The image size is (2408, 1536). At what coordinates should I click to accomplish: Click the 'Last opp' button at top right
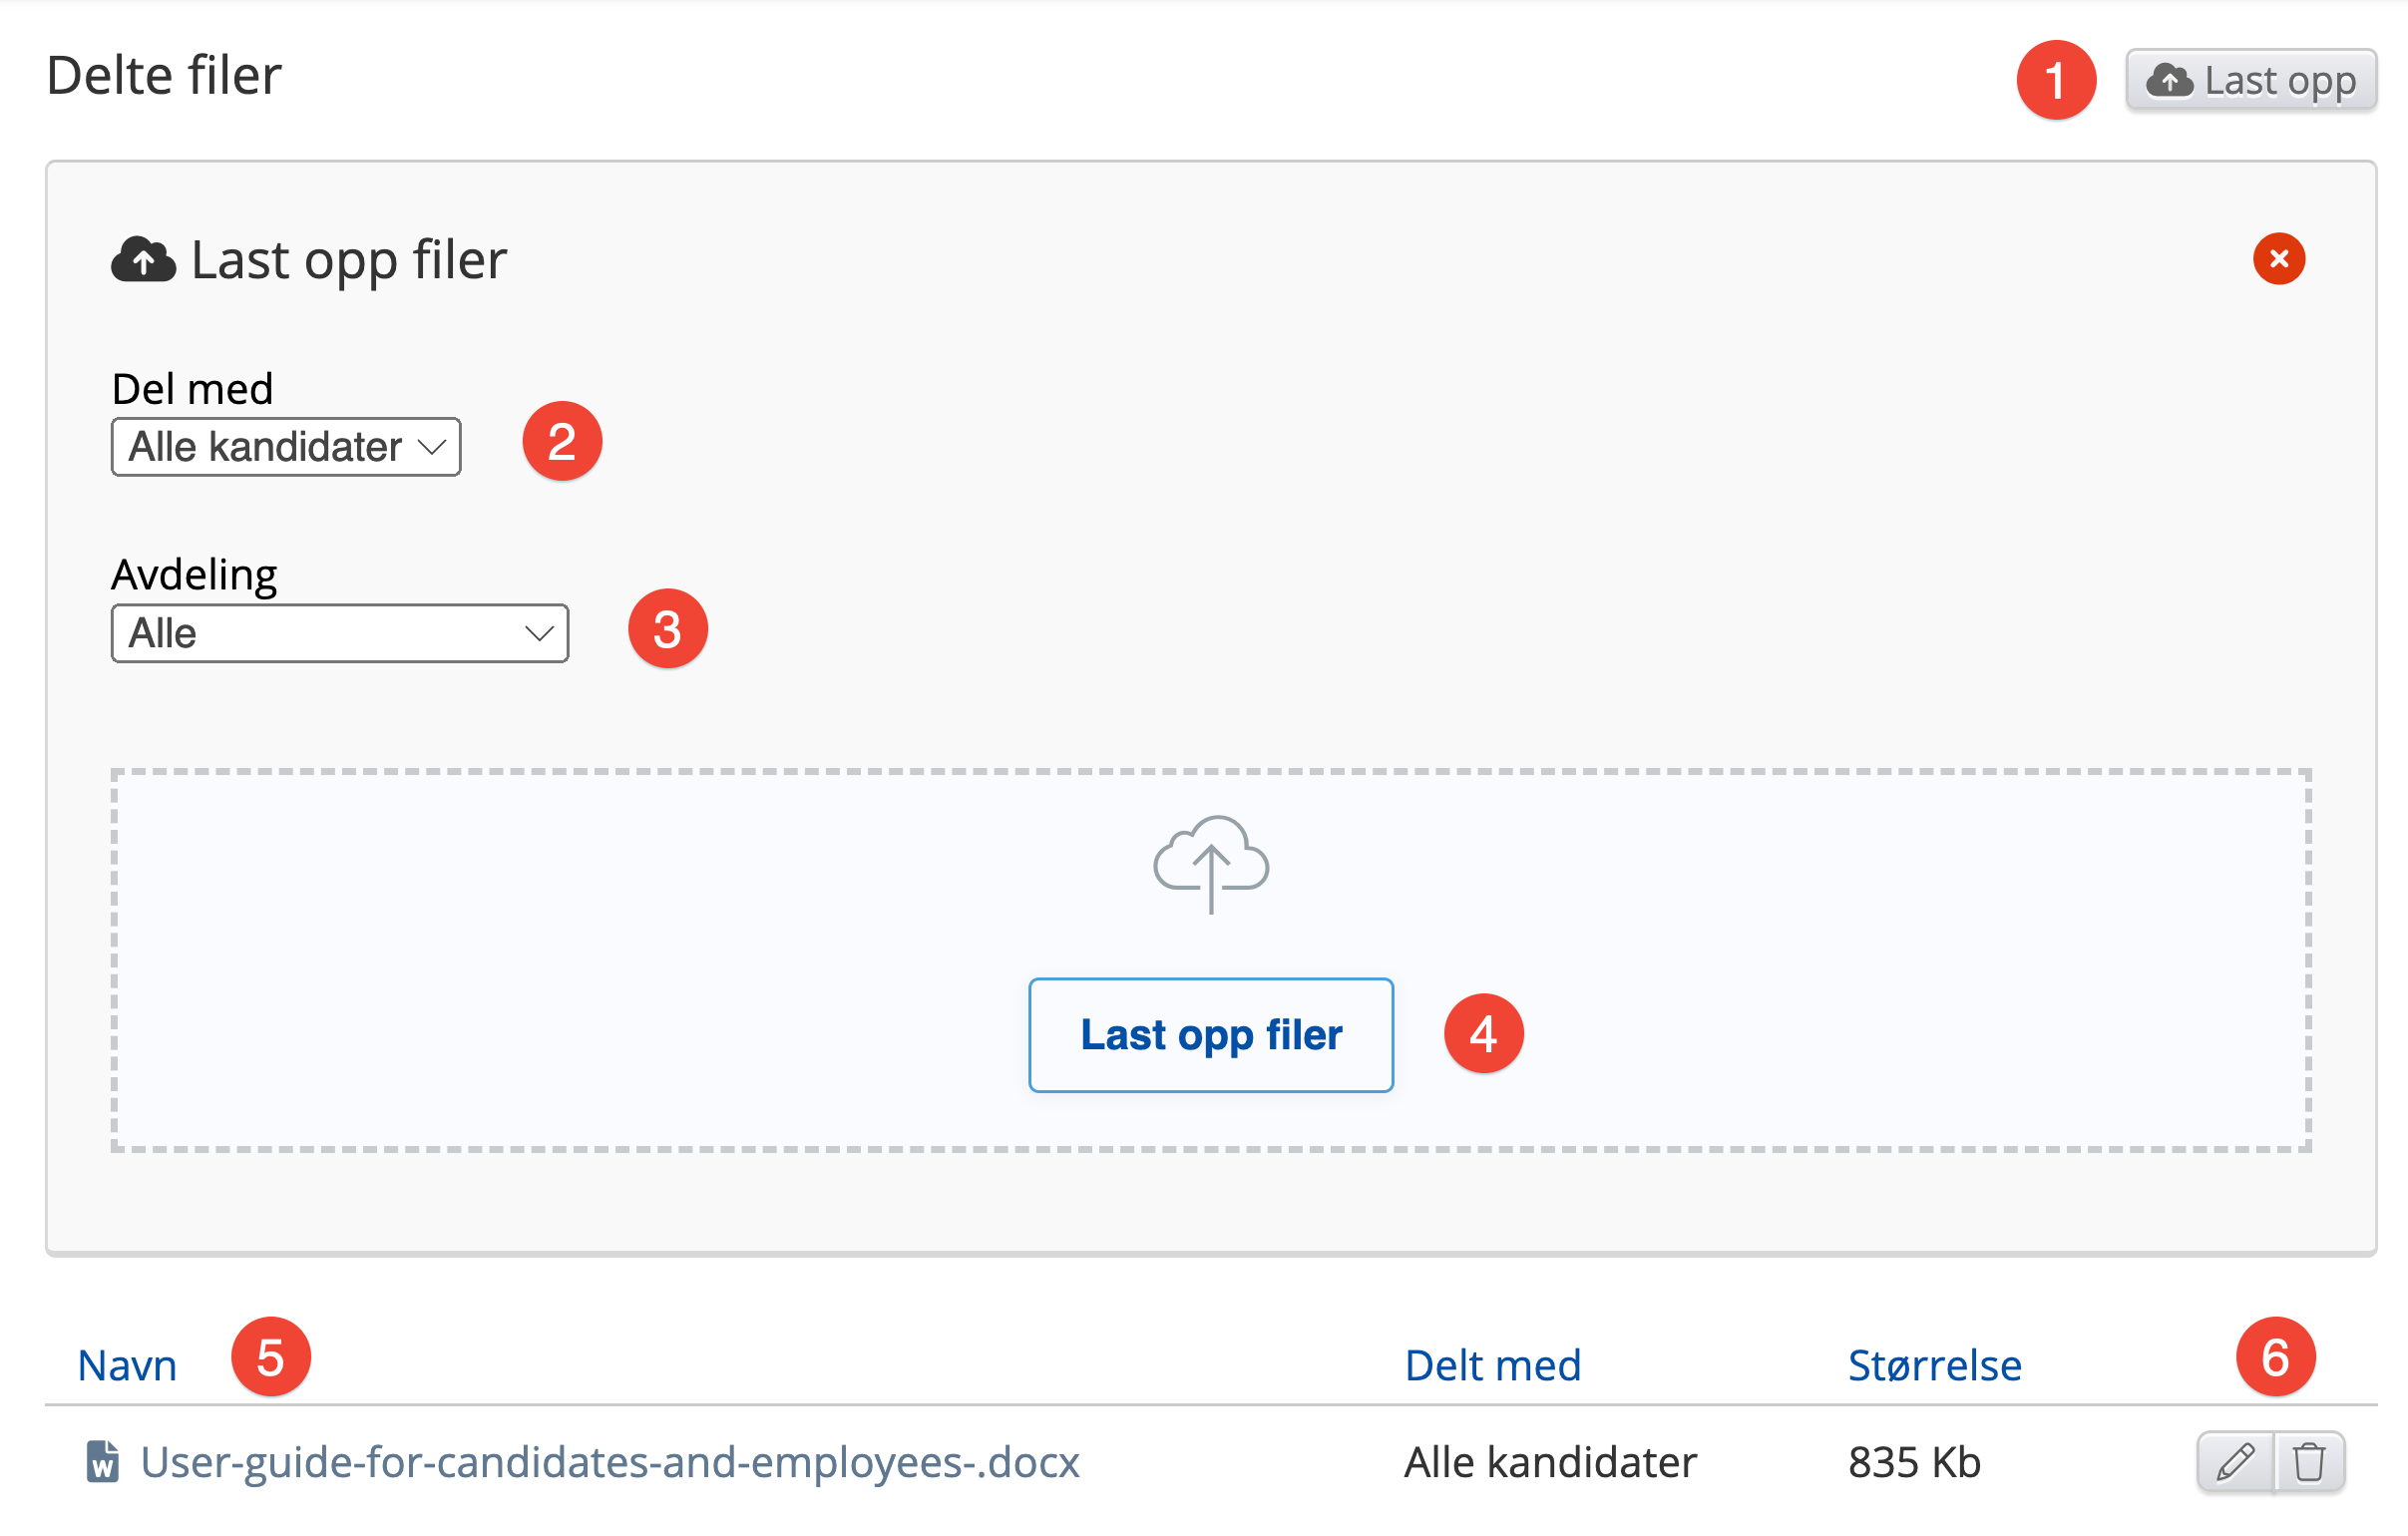tap(2250, 80)
